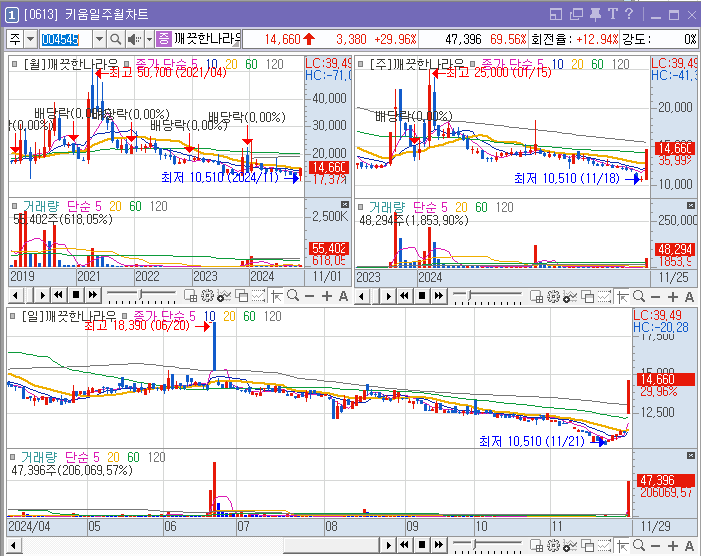Click daily chart scroll left arrow
The height and width of the screenshot is (556, 701).
coord(13,545)
